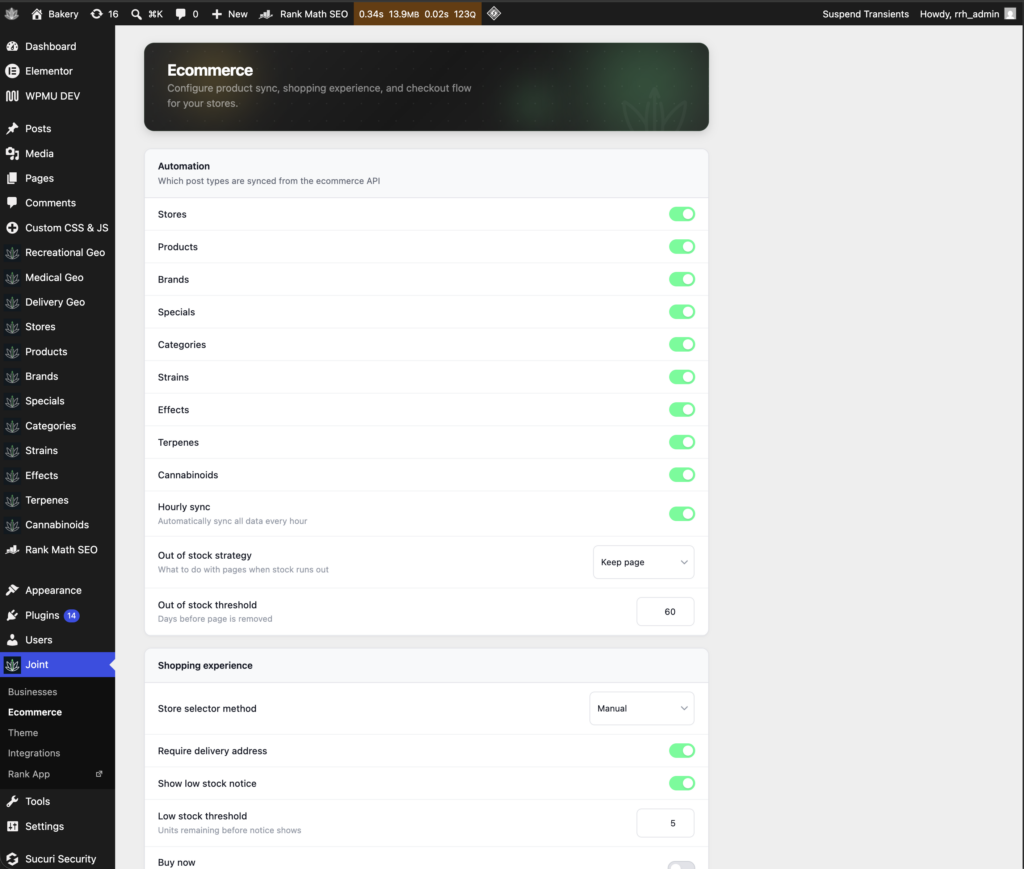The image size is (1024, 869).
Task: Click the Rank Math SEO sidebar icon
Action: (x=12, y=550)
